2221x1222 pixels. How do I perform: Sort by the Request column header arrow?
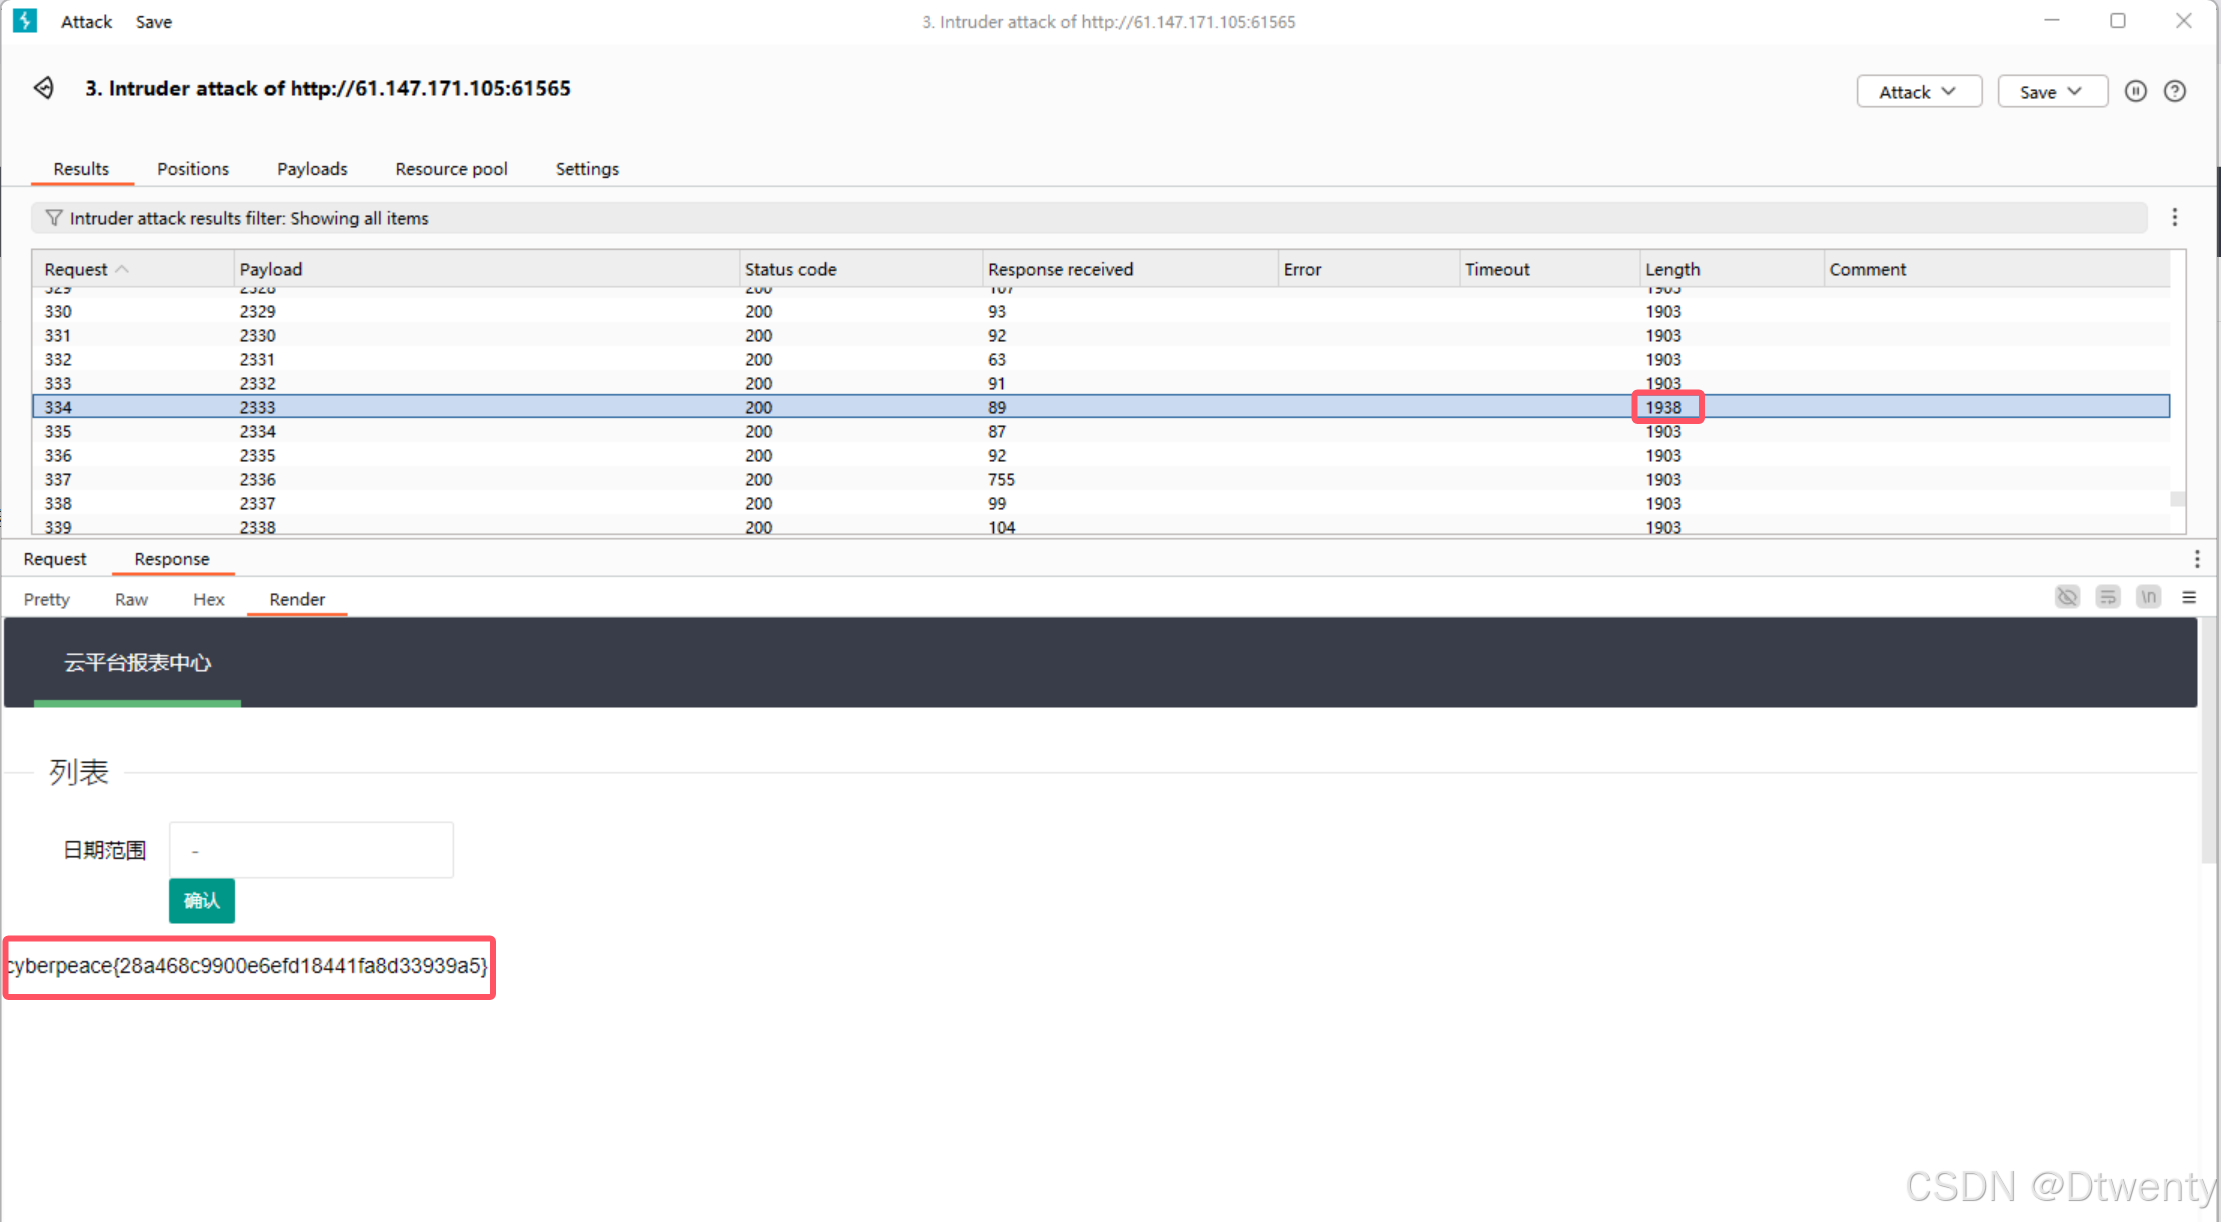(122, 269)
